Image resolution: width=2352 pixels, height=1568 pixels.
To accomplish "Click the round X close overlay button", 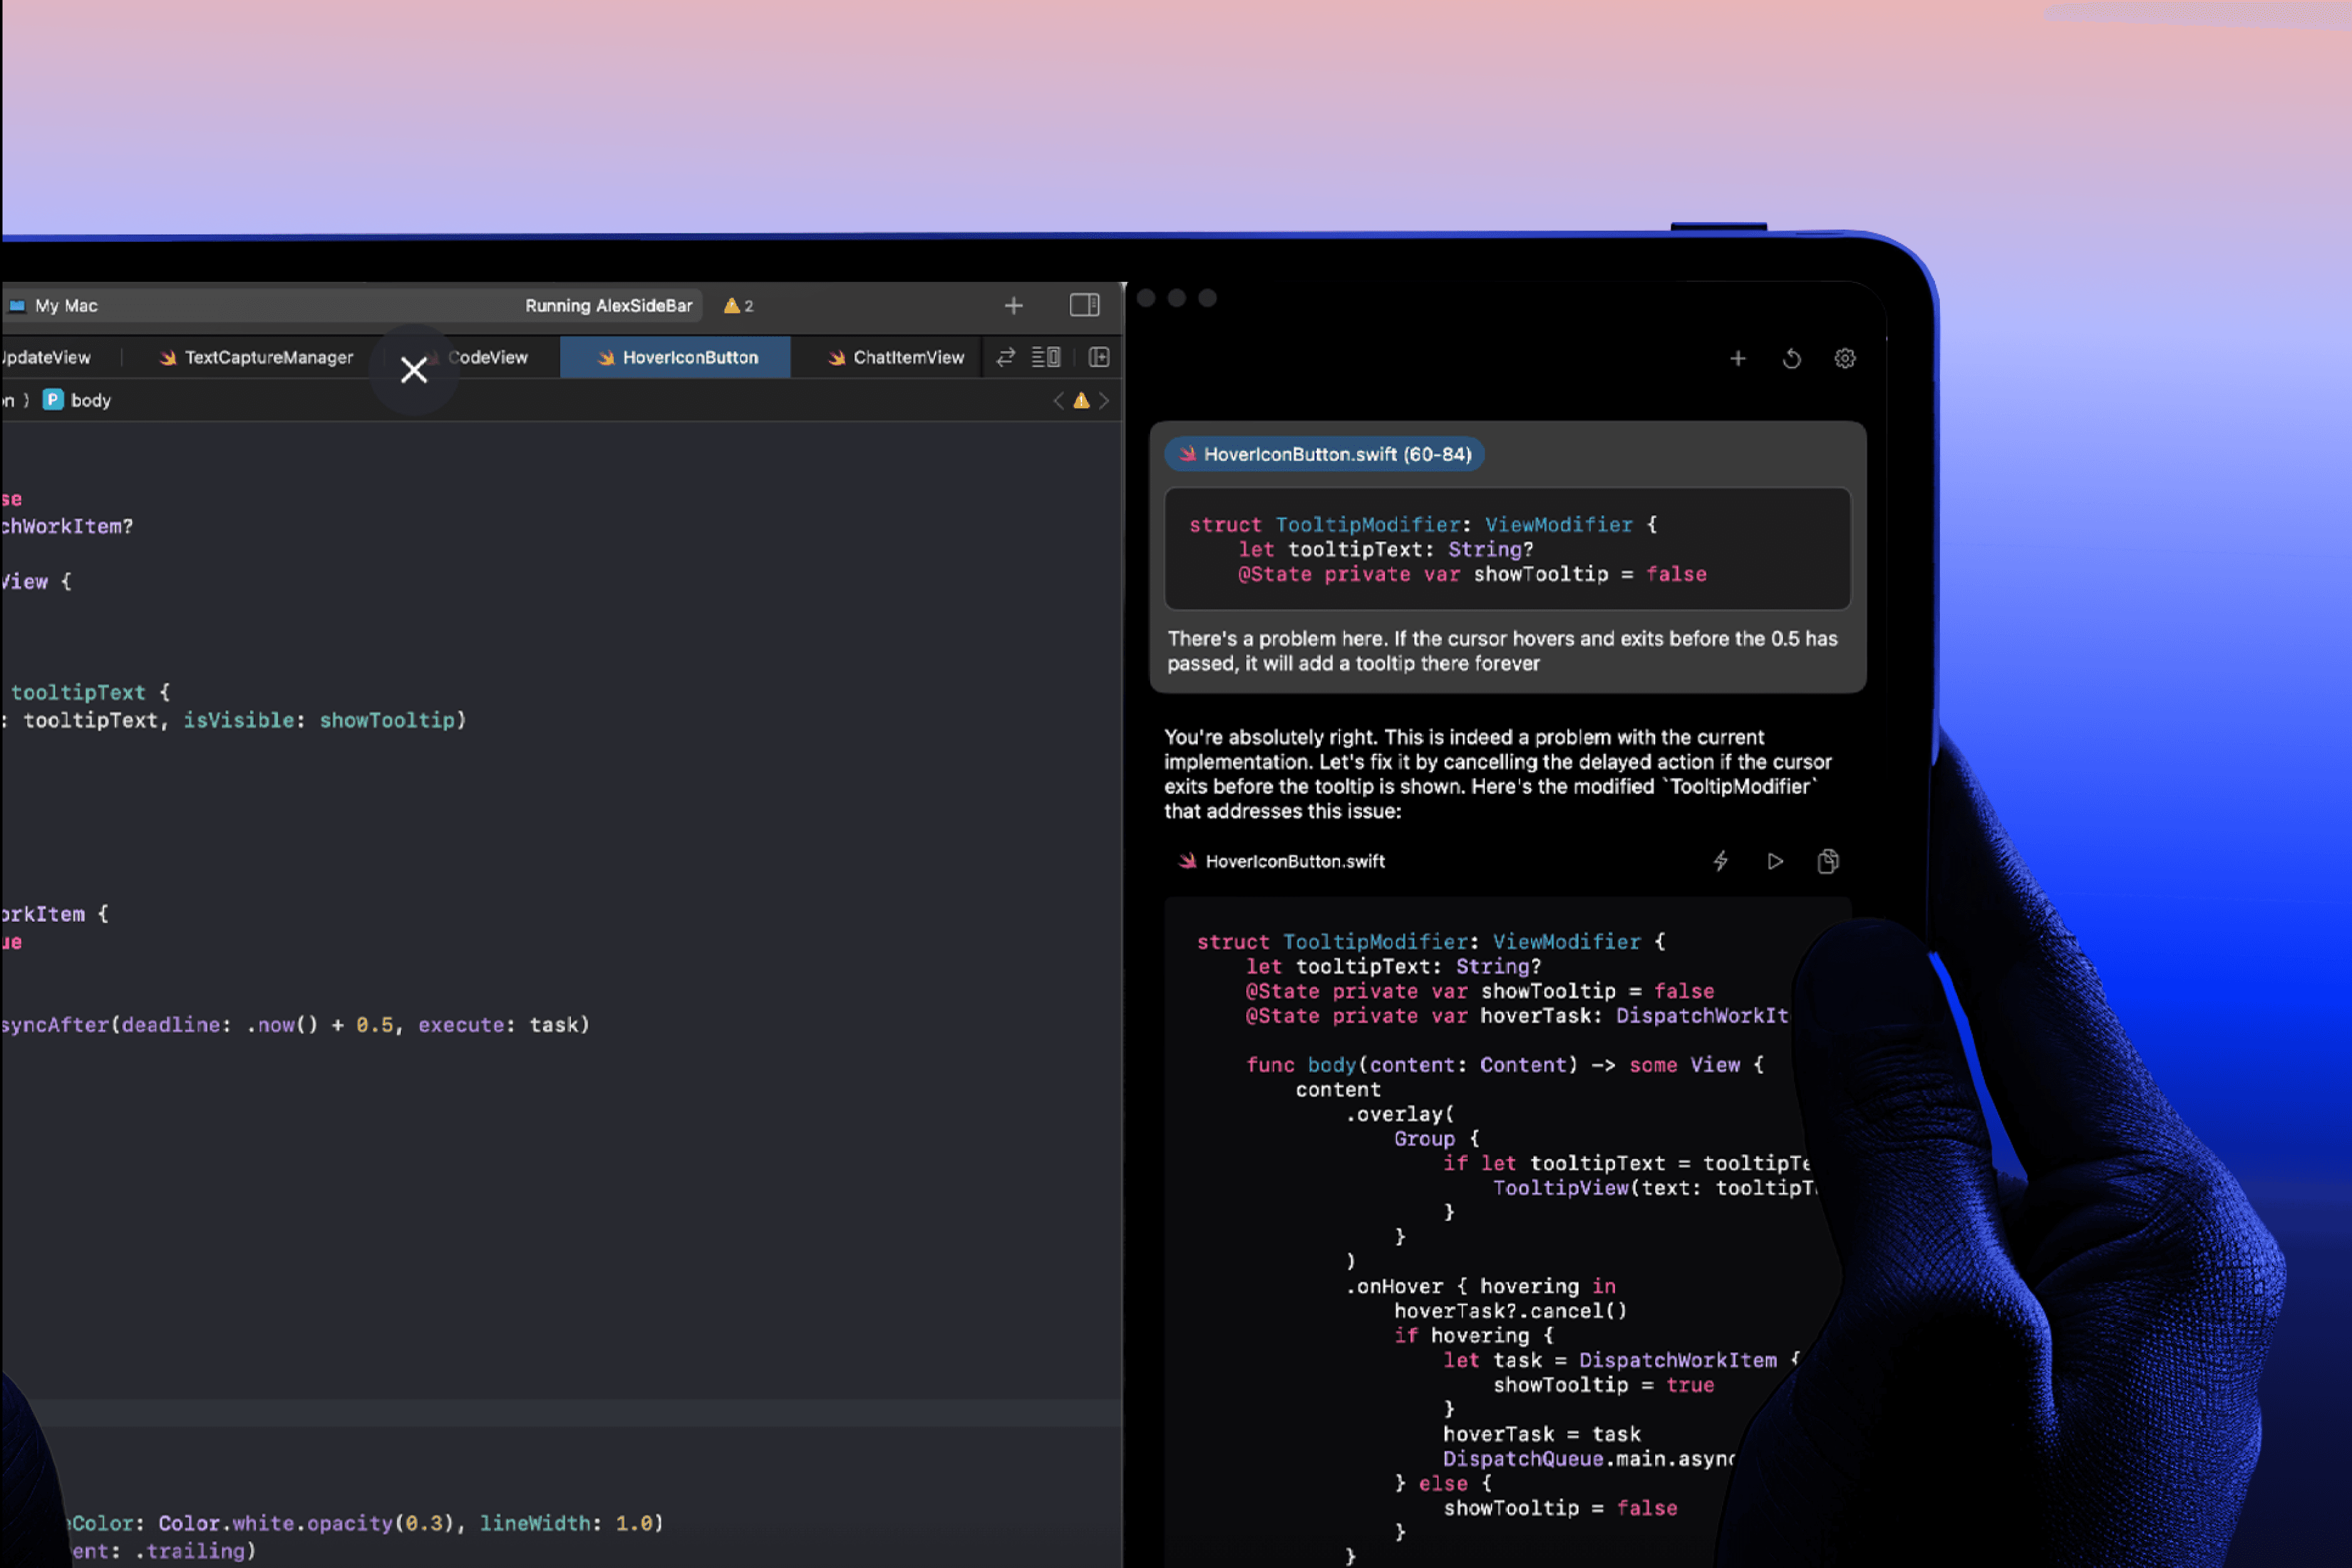I will (413, 370).
